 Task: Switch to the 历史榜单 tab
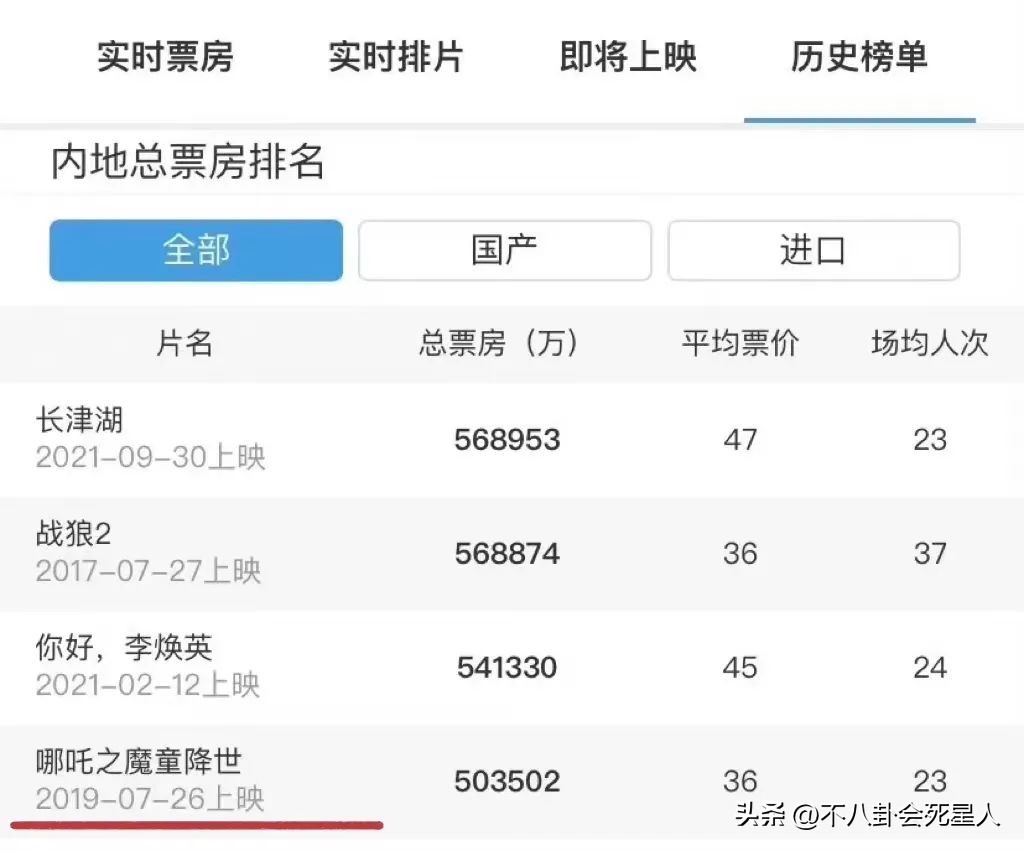point(858,58)
